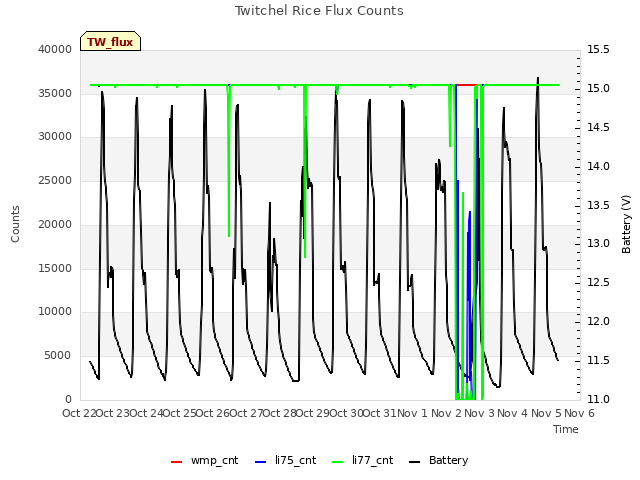Screen dimensions: 640x480
Task: Click the Nov 4 date tick
Action: [513, 413]
